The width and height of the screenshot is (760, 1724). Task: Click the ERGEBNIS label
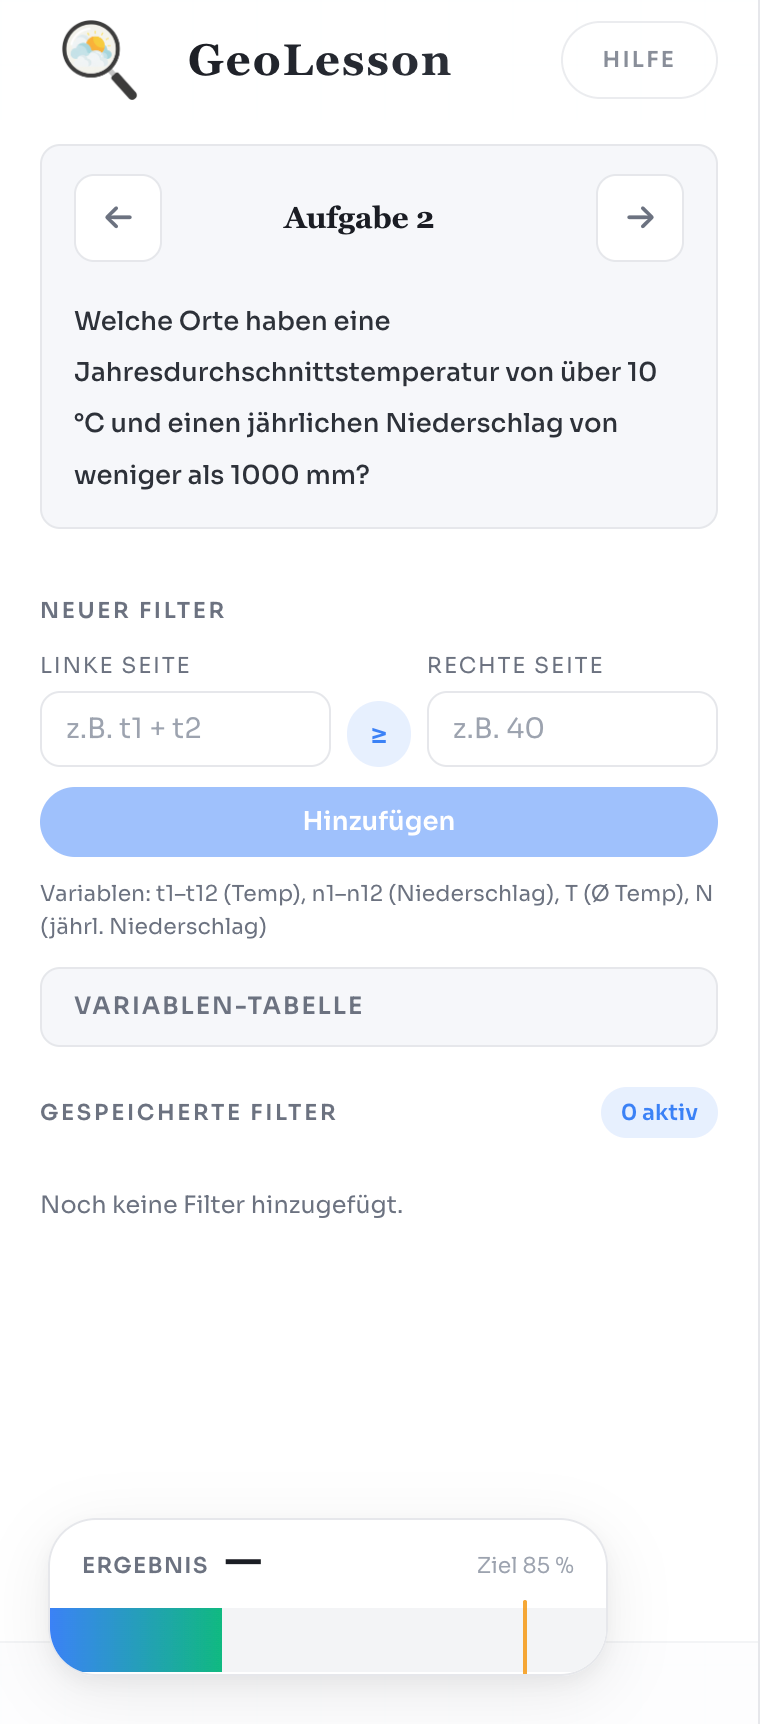[145, 1565]
